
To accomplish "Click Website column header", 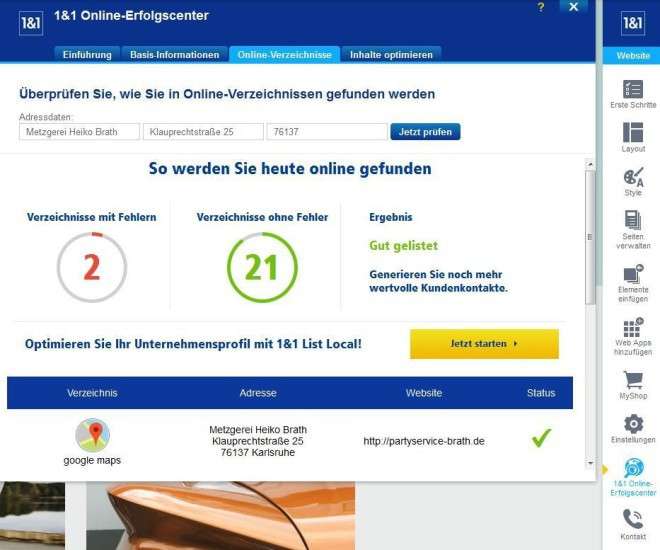I will pyautogui.click(x=424, y=393).
